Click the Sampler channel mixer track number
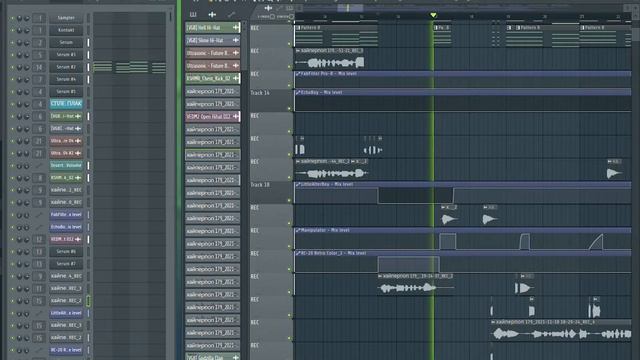 tap(39, 18)
